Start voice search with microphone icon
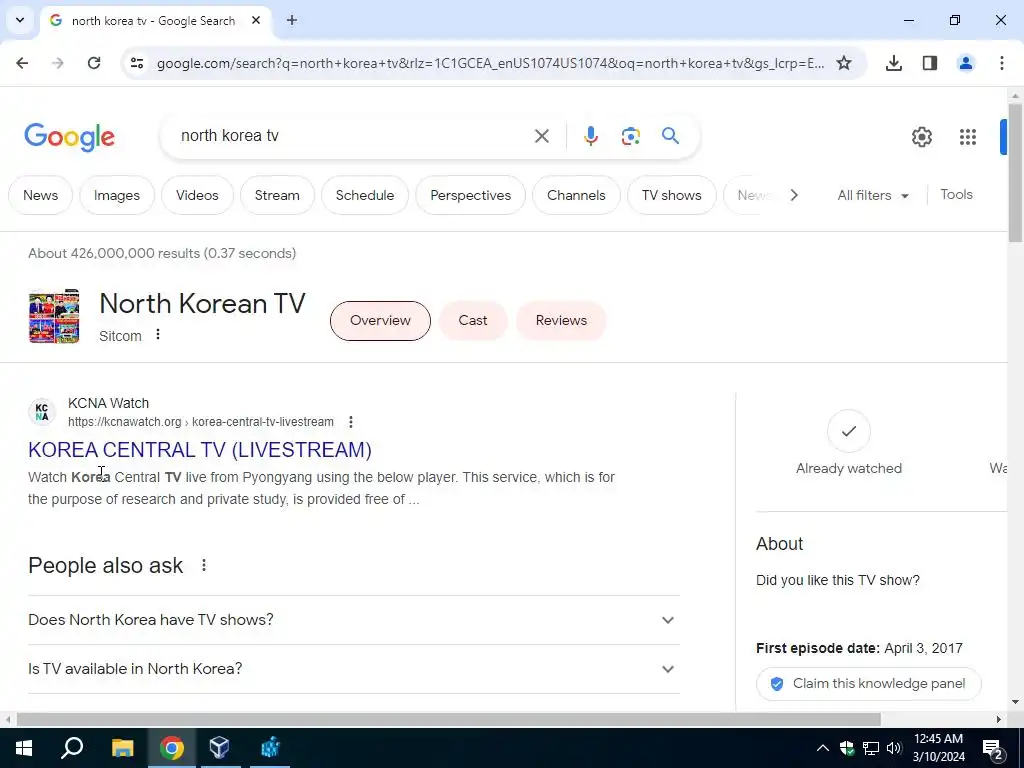 [590, 136]
